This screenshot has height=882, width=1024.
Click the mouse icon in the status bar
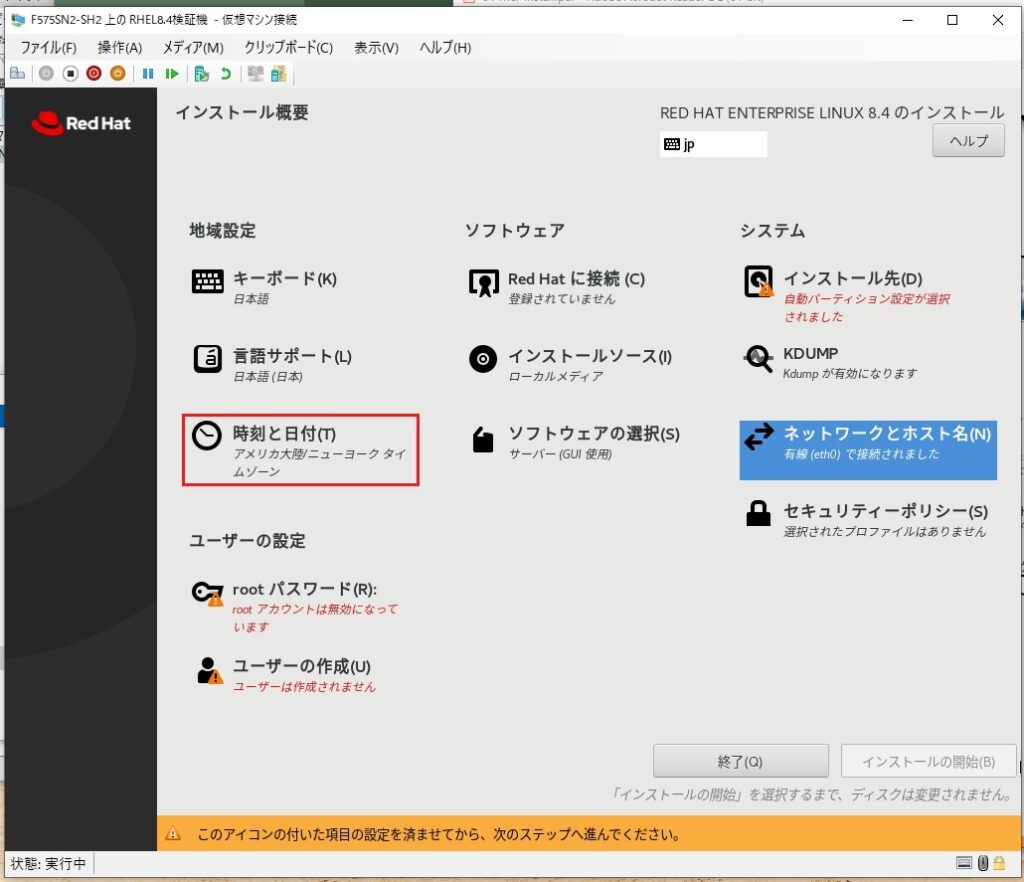(x=983, y=863)
